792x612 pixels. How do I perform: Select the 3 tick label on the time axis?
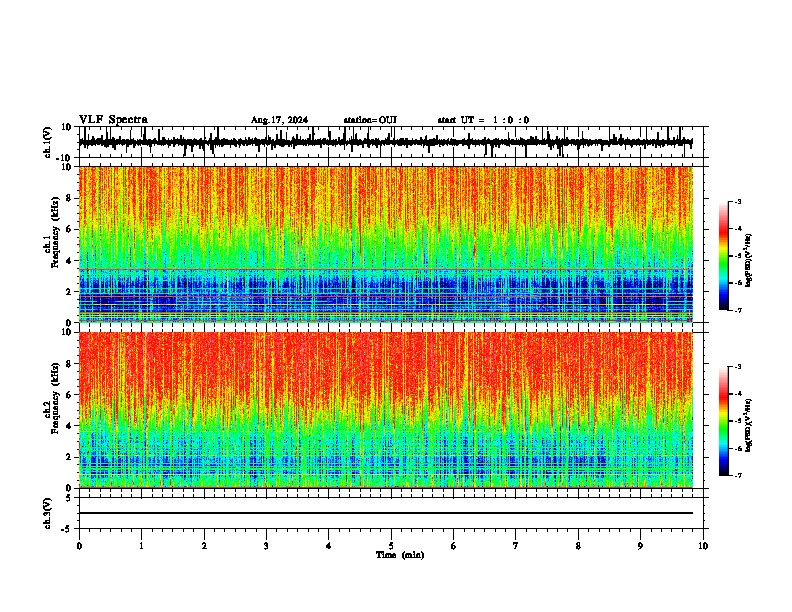pyautogui.click(x=266, y=546)
